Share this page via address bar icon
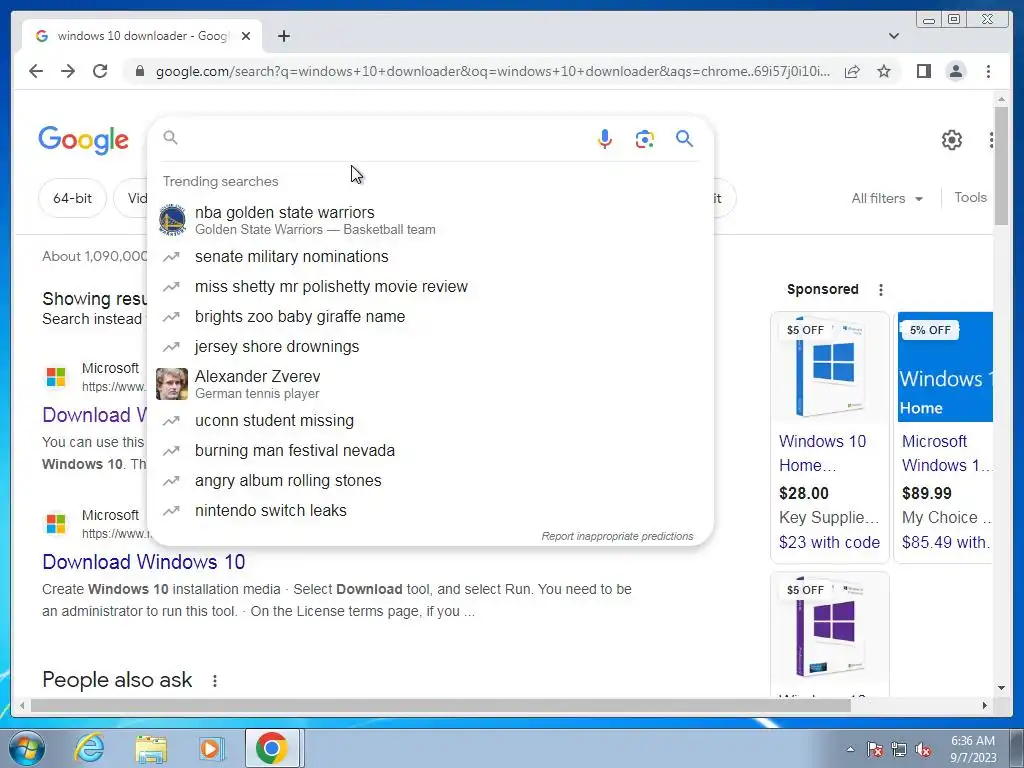 click(x=852, y=71)
